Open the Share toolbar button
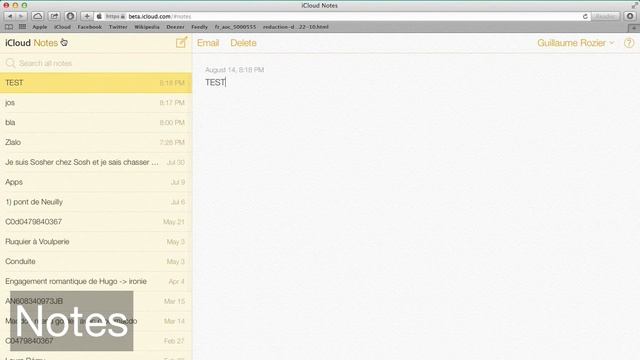 54,16
